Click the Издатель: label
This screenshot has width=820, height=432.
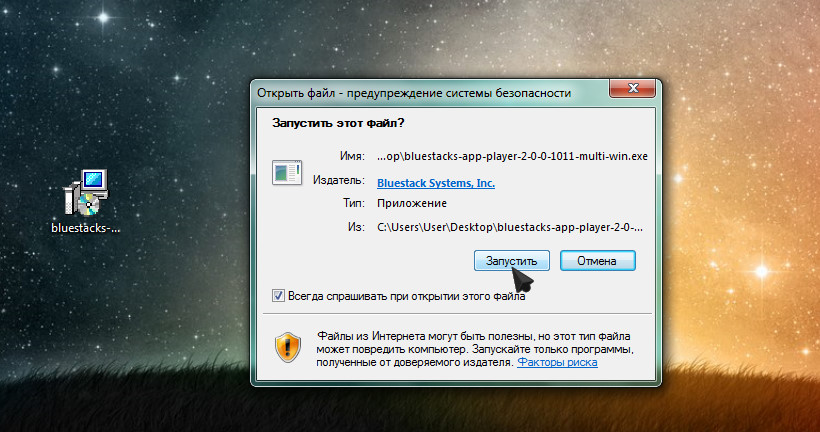pos(338,180)
